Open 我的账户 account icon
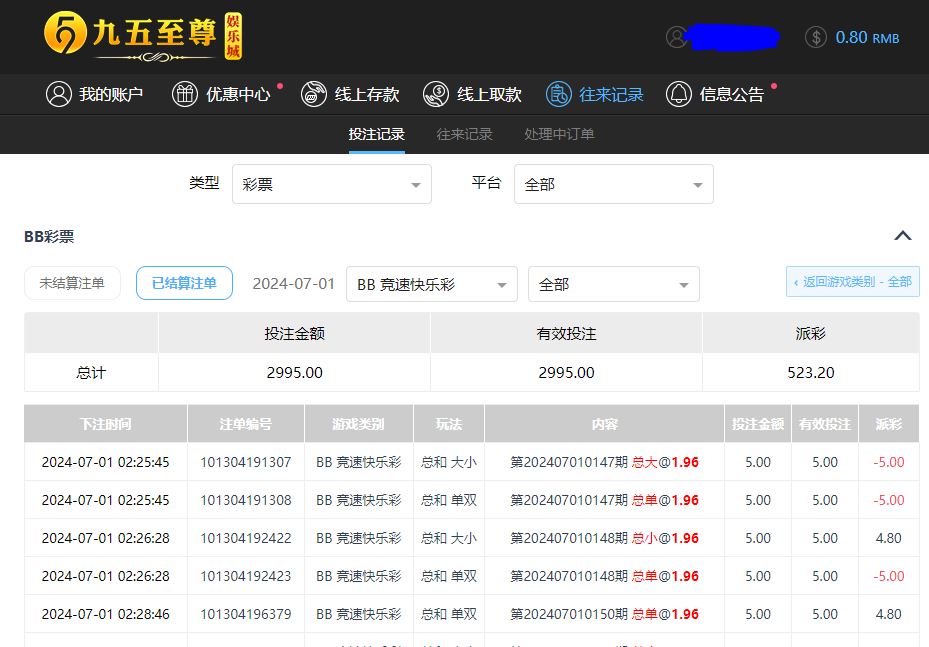The width and height of the screenshot is (929, 647). point(59,94)
